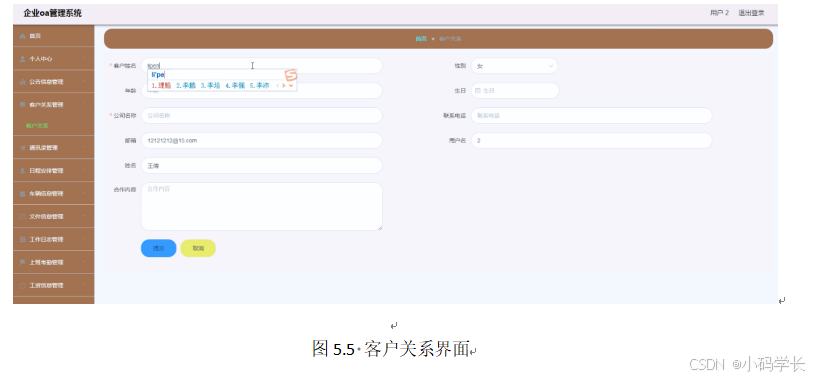Click the 首页 home icon in sidebar
The height and width of the screenshot is (380, 817).
point(22,36)
